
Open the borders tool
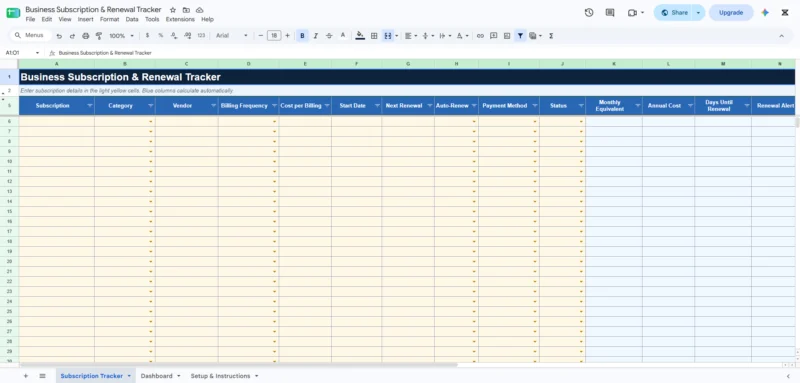click(x=374, y=36)
